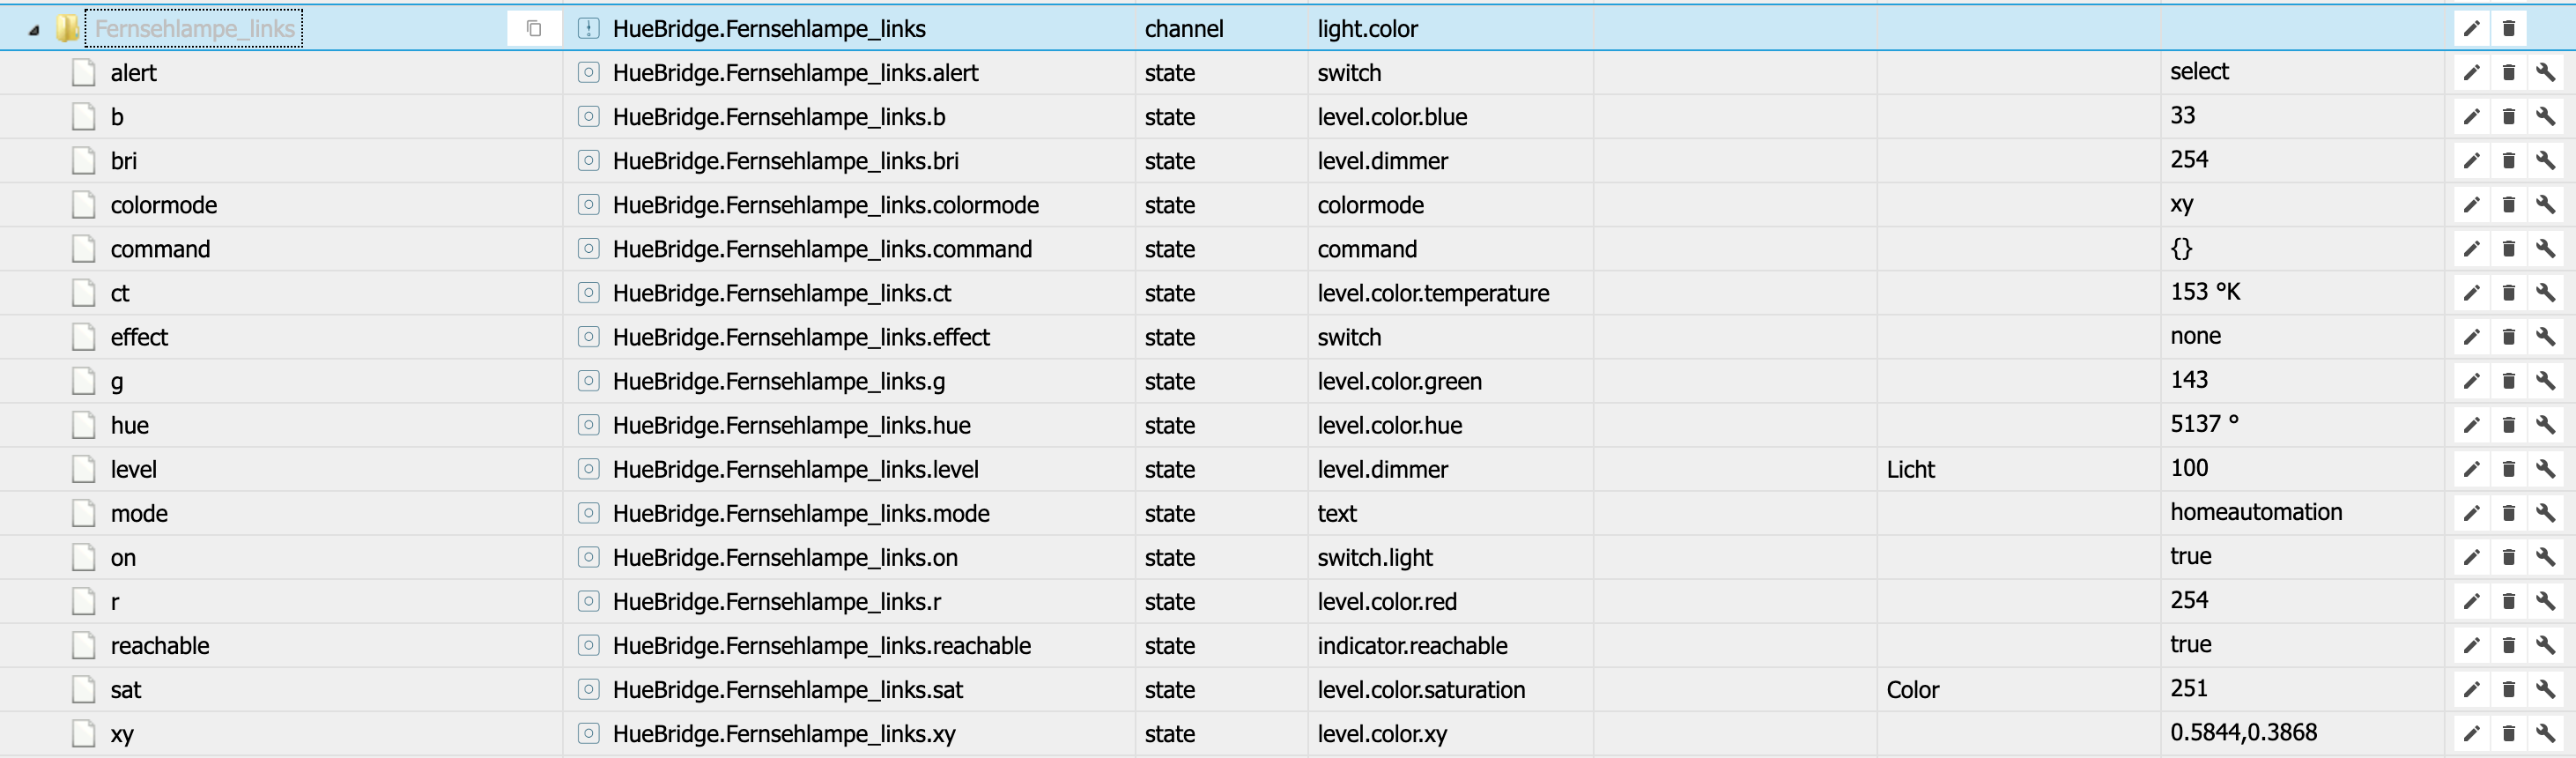Click the level value 100

coord(2189,467)
